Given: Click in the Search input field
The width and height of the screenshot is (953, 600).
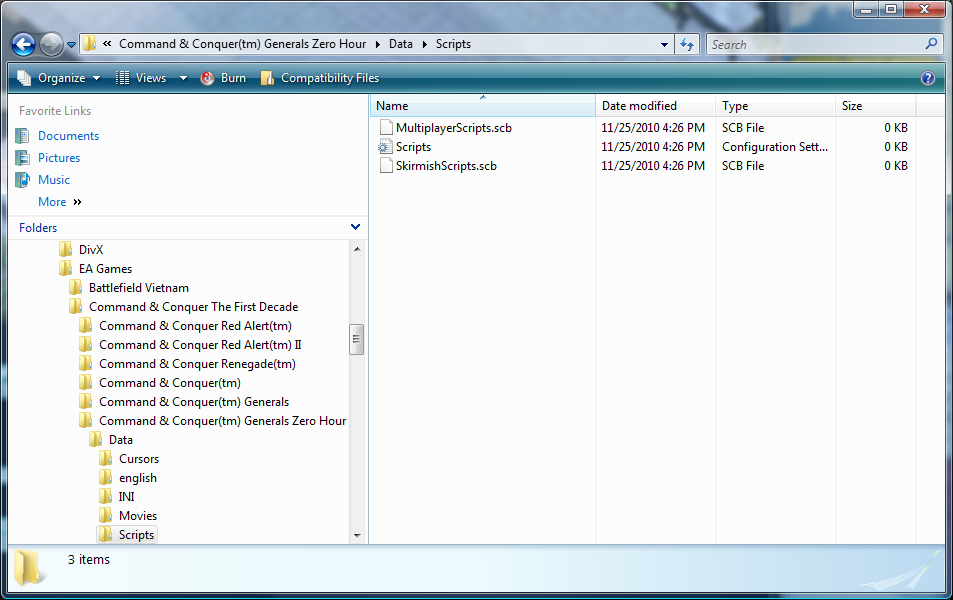Looking at the screenshot, I should 813,44.
